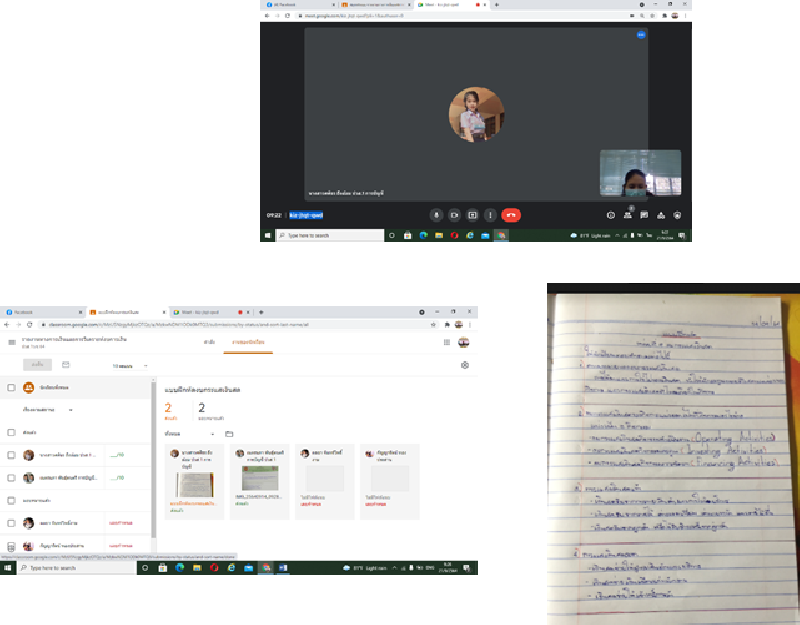Open the Meet chat panel icon
800x625 pixels.
[644, 215]
